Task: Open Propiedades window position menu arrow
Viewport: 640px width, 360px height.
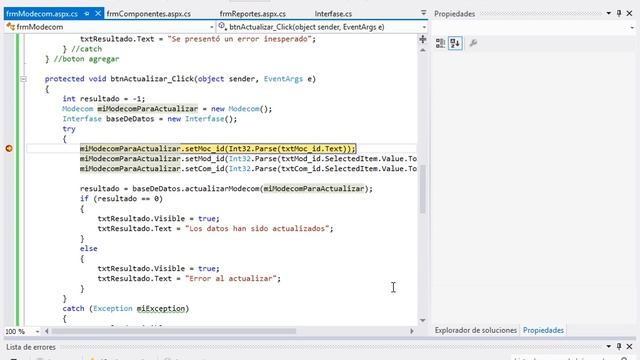Action: tap(609, 13)
